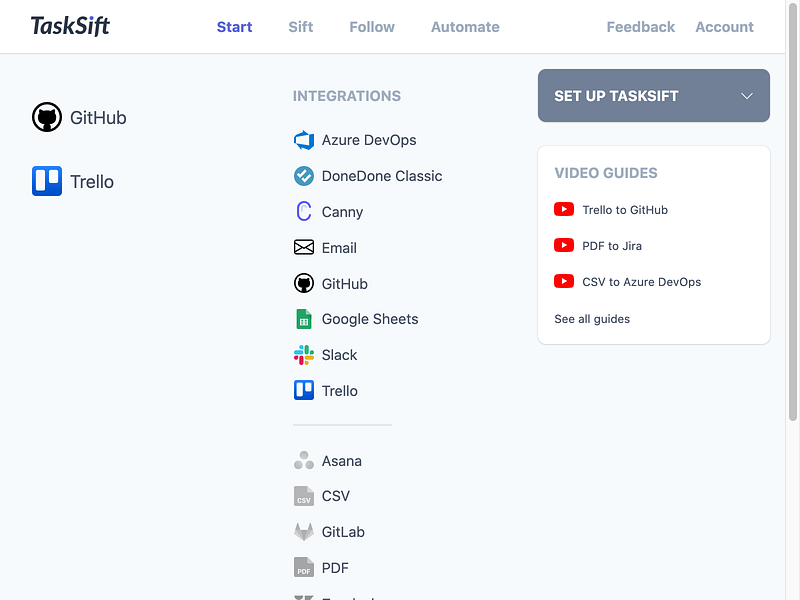Image resolution: width=800 pixels, height=600 pixels.
Task: Switch to the Sift tab
Action: point(301,27)
